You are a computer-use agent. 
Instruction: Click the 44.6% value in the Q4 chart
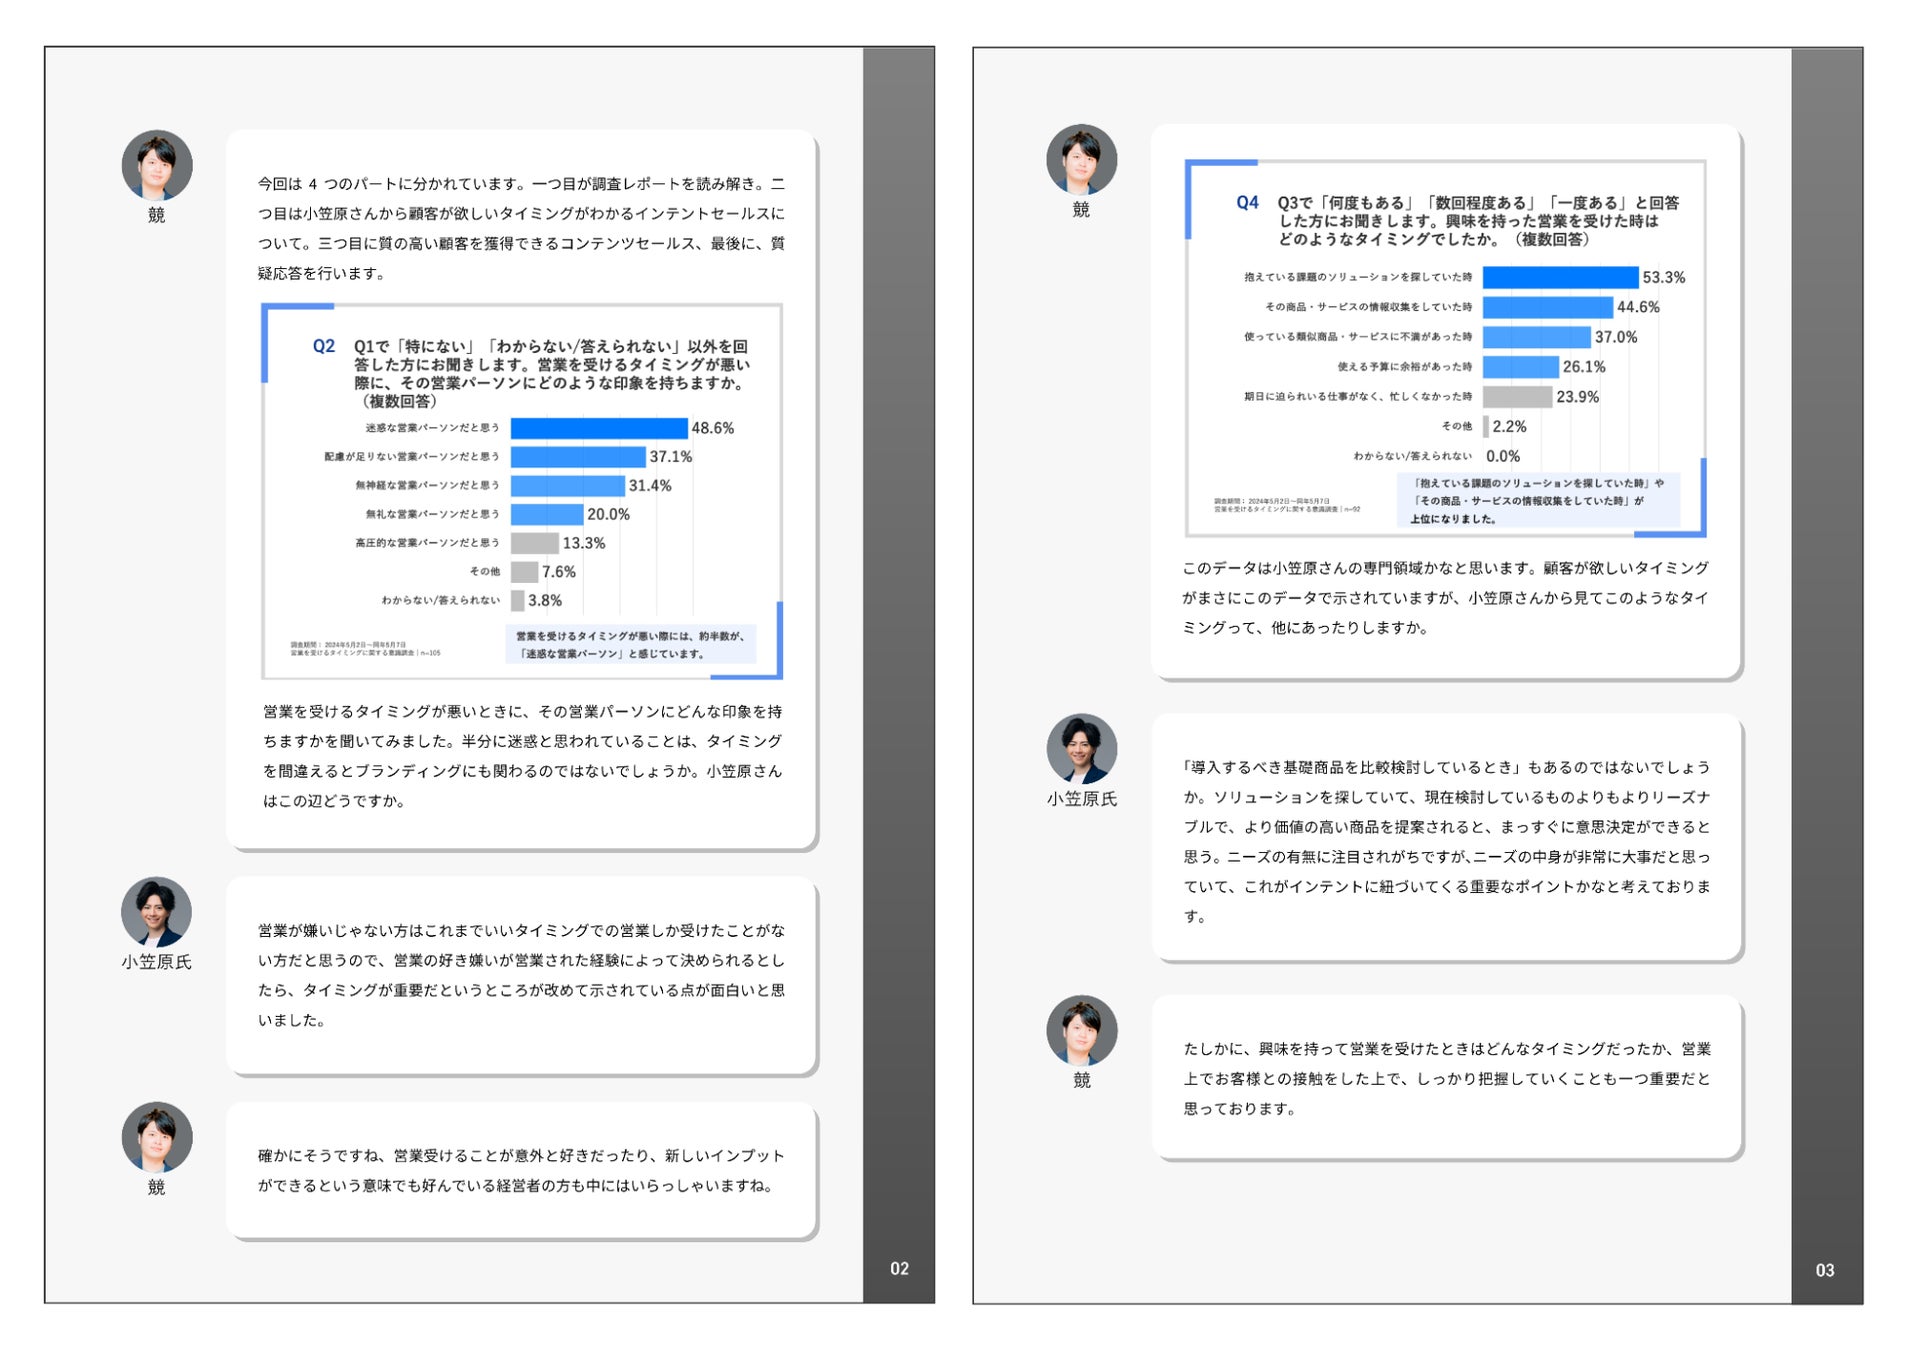[x=1638, y=308]
